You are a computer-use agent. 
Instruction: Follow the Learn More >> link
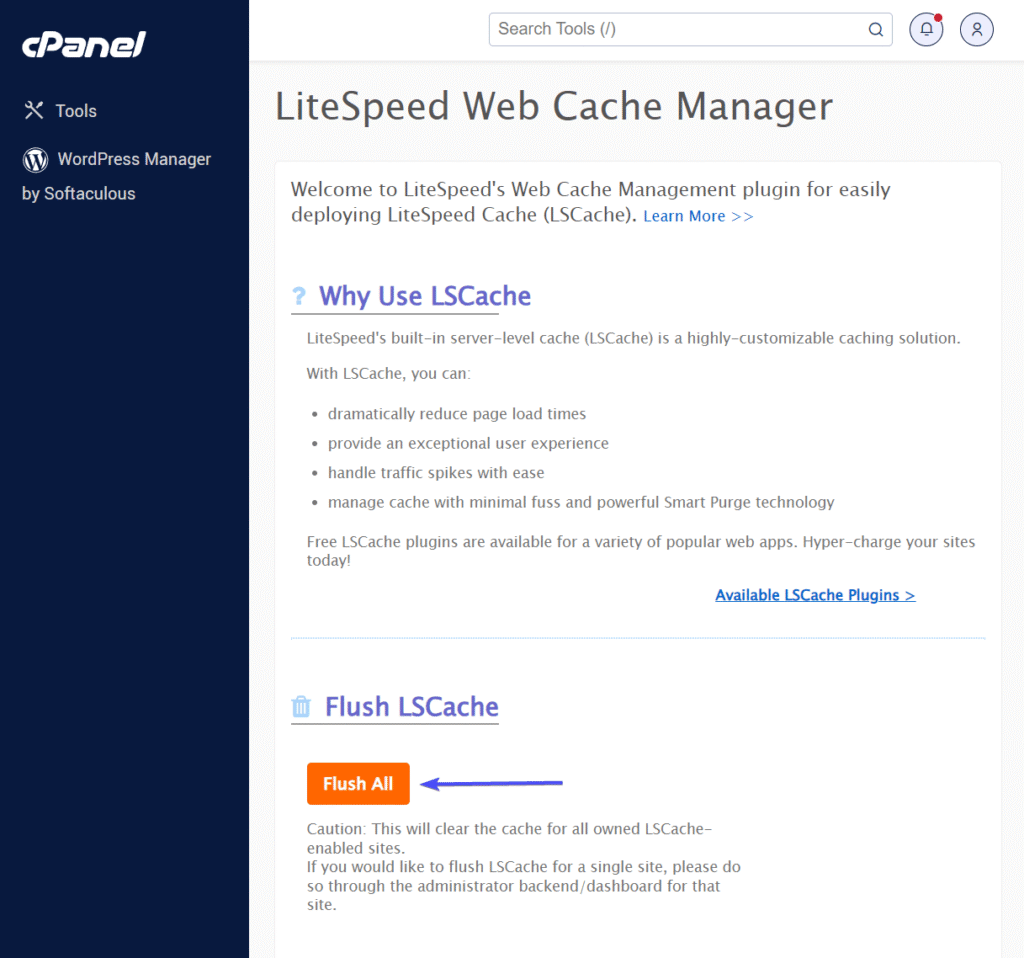click(x=698, y=216)
